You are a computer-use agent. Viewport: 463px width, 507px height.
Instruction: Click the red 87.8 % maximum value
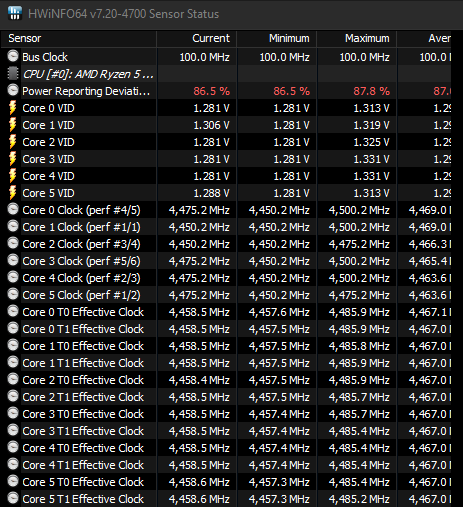[x=372, y=91]
